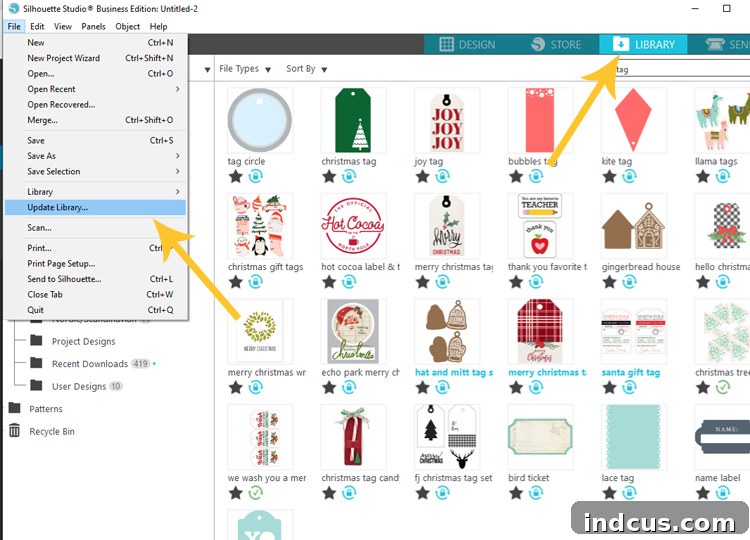
Task: Select the hot cocoa label thumbnail
Action: (x=353, y=226)
